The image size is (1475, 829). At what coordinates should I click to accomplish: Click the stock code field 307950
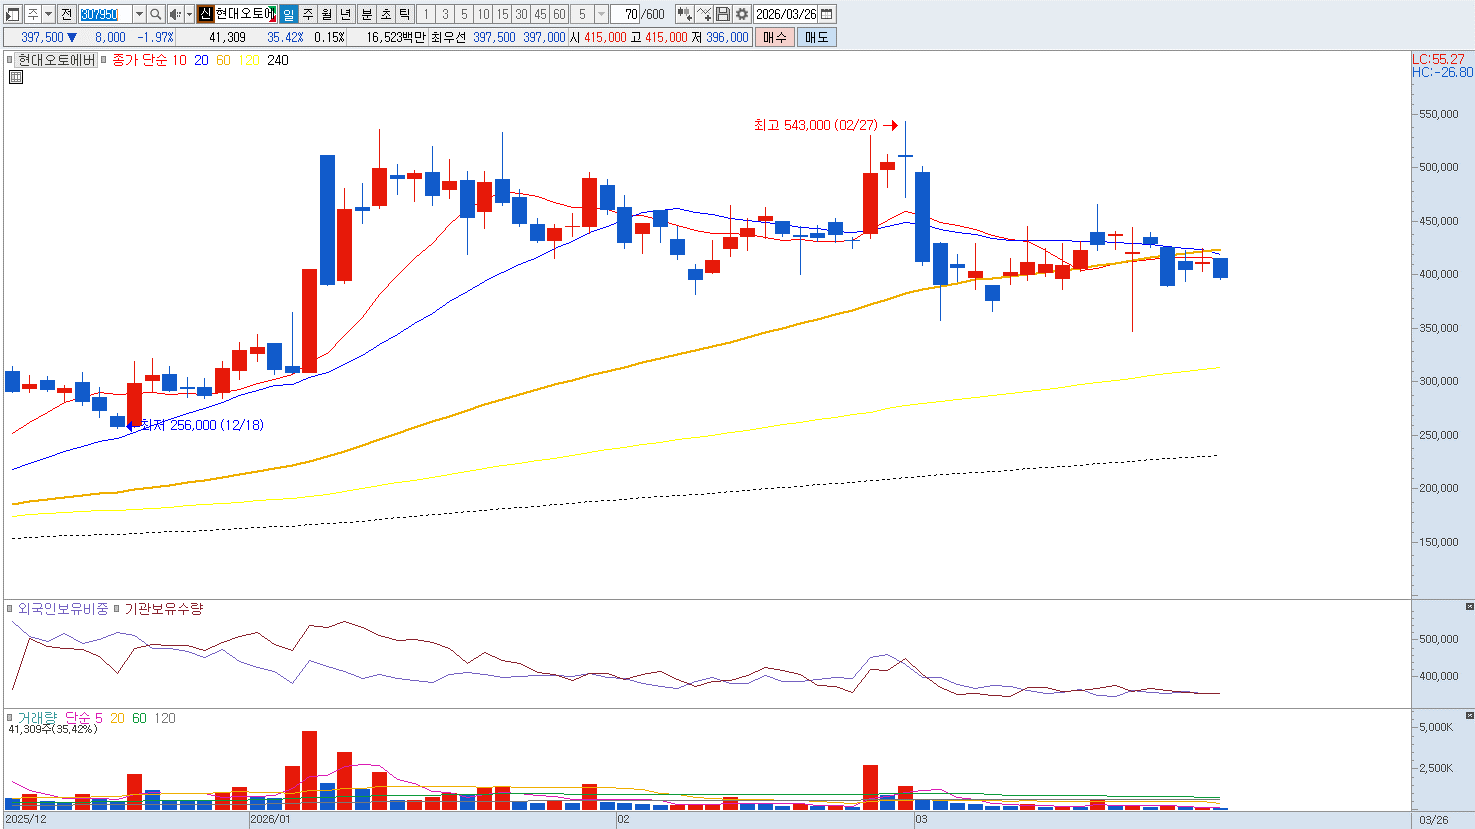105,14
